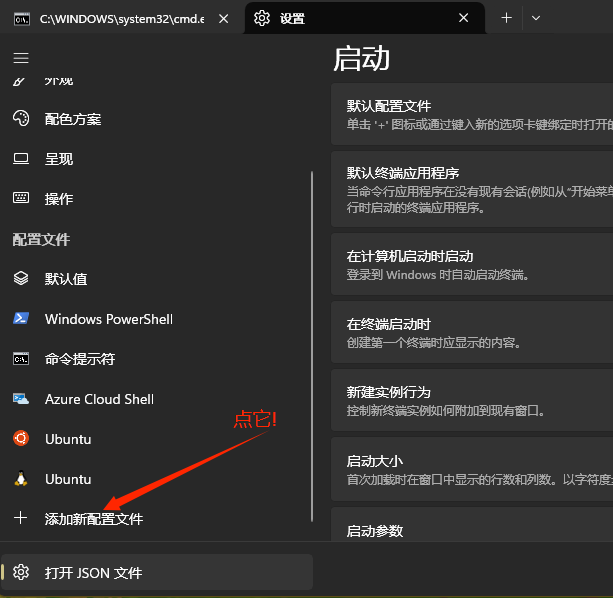
Task: Select the 呈现 laptop icon
Action: pos(21,159)
